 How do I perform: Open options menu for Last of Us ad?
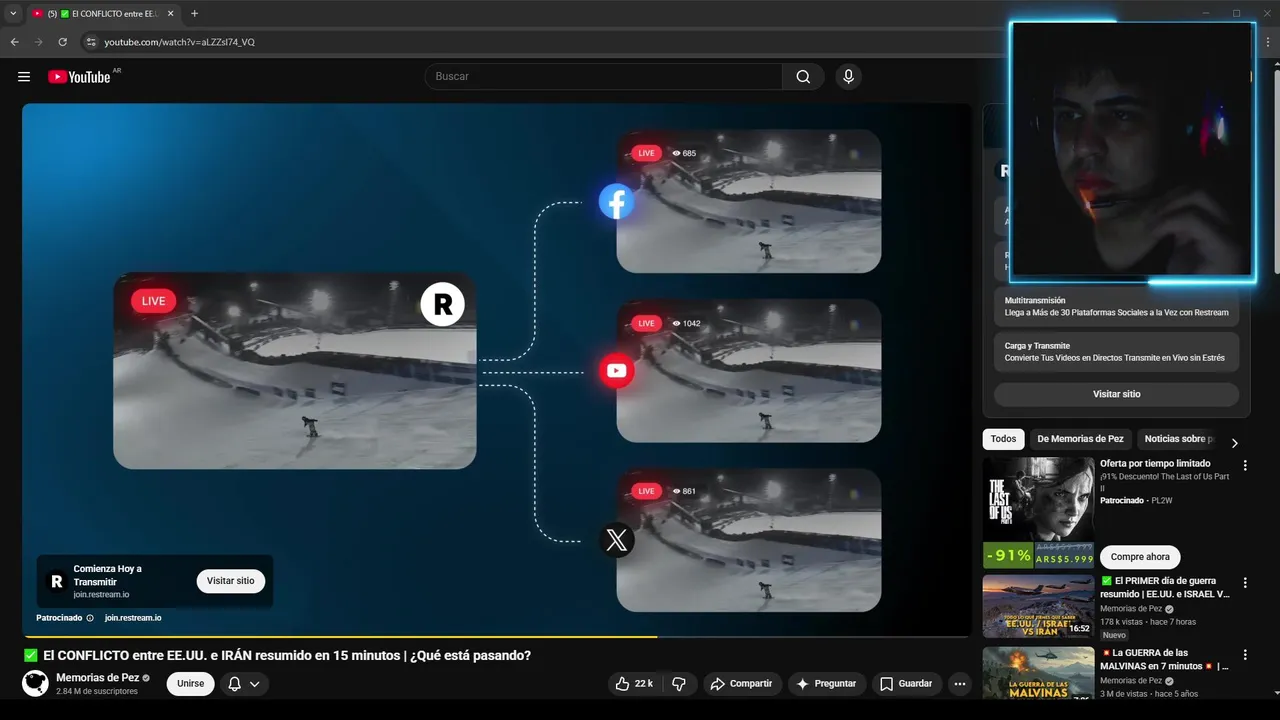click(x=1245, y=465)
